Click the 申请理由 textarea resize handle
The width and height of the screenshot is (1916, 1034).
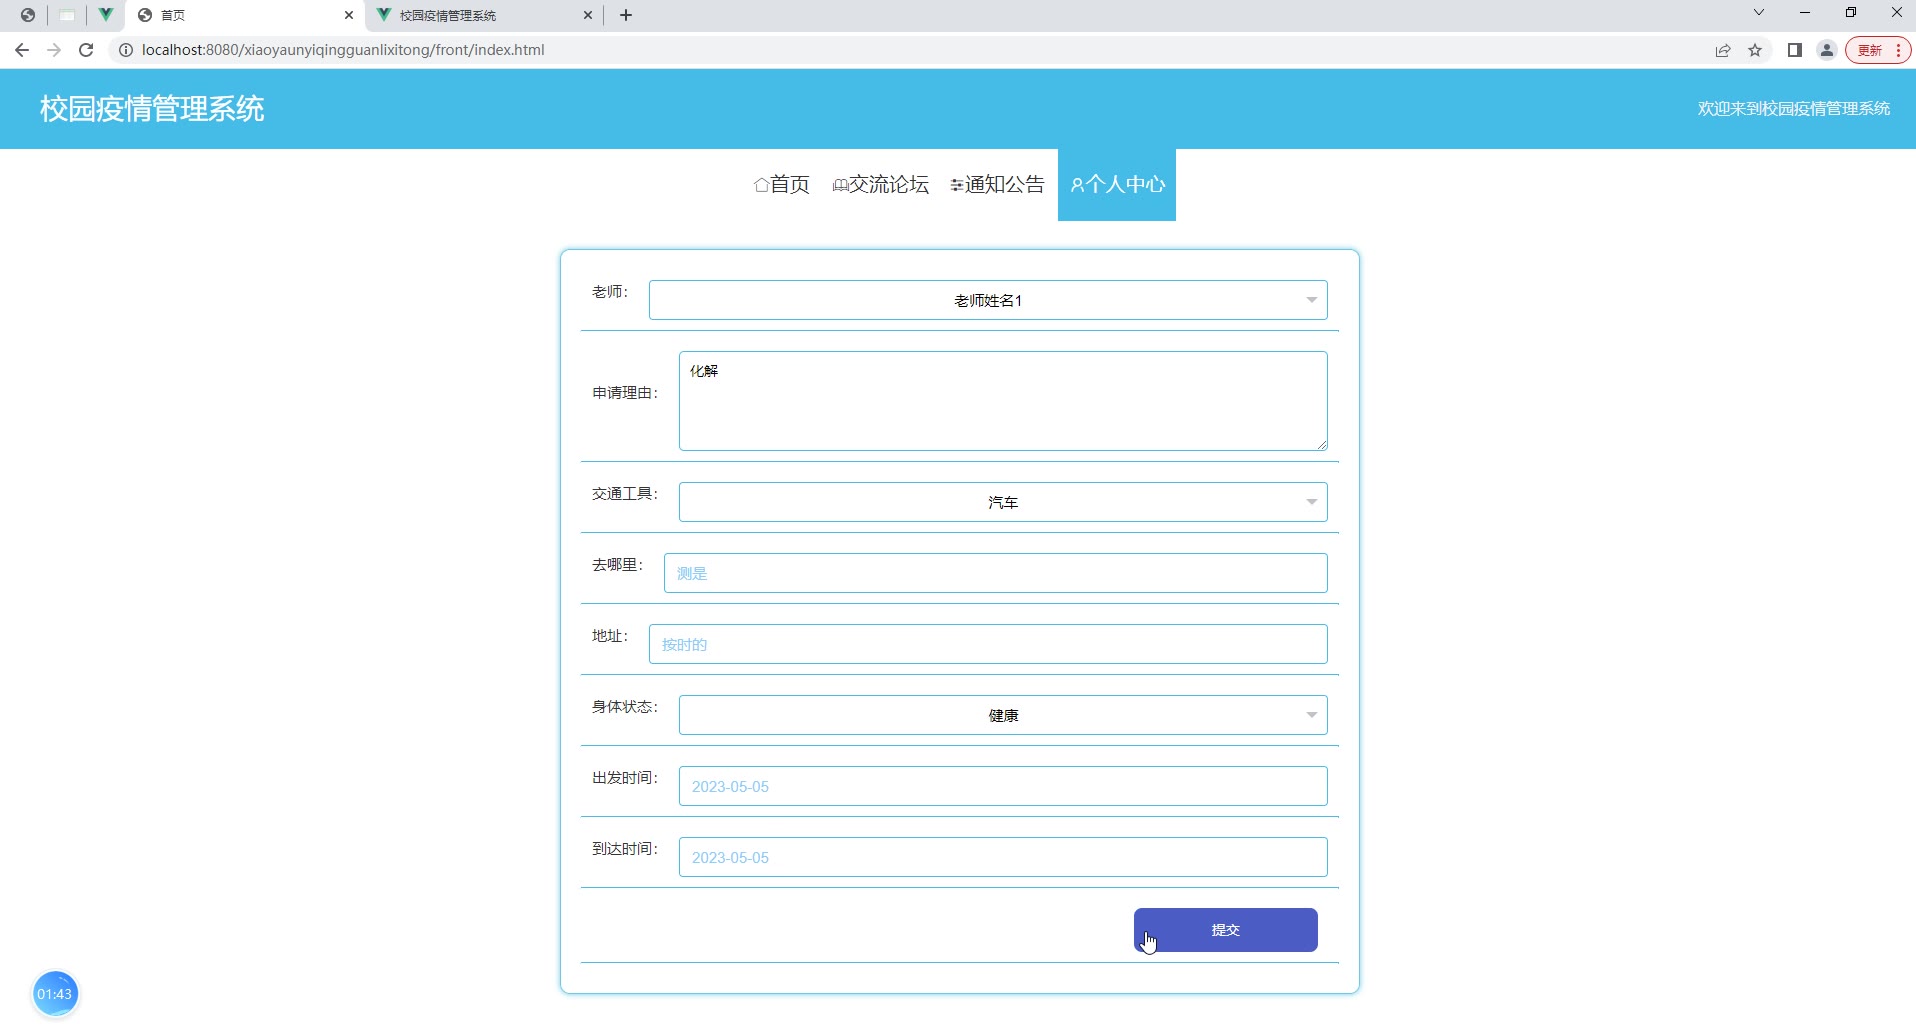(1321, 444)
